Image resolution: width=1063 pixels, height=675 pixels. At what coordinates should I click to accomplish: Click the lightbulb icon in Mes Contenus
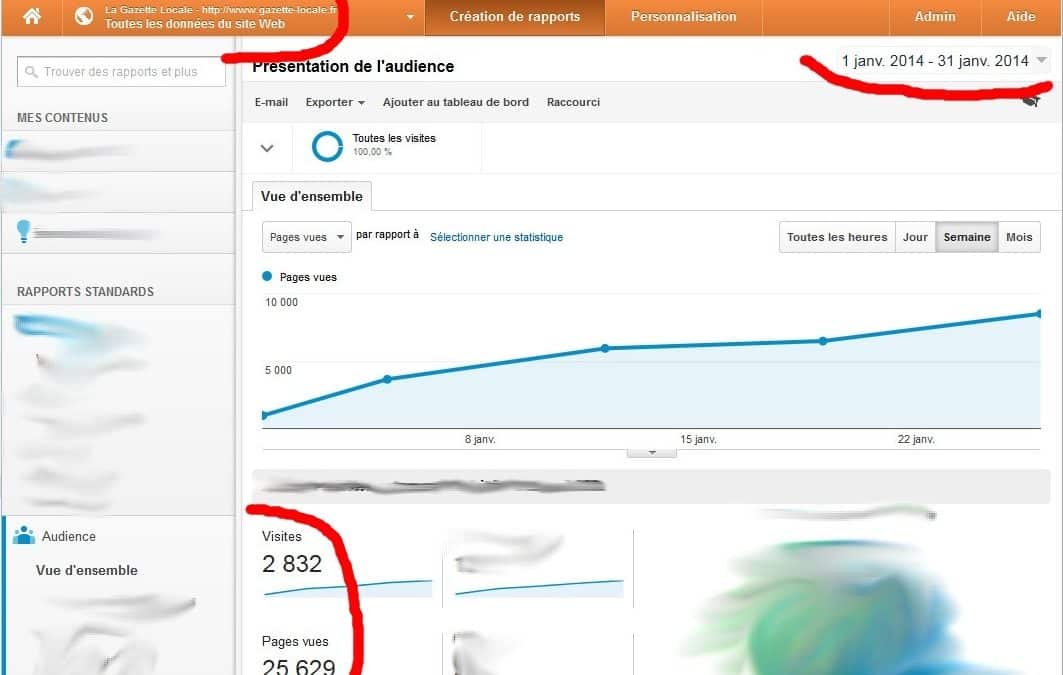pyautogui.click(x=24, y=232)
